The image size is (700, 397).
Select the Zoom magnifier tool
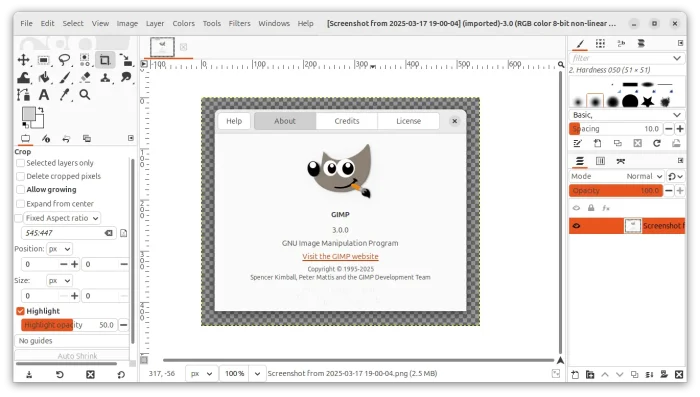tap(85, 95)
